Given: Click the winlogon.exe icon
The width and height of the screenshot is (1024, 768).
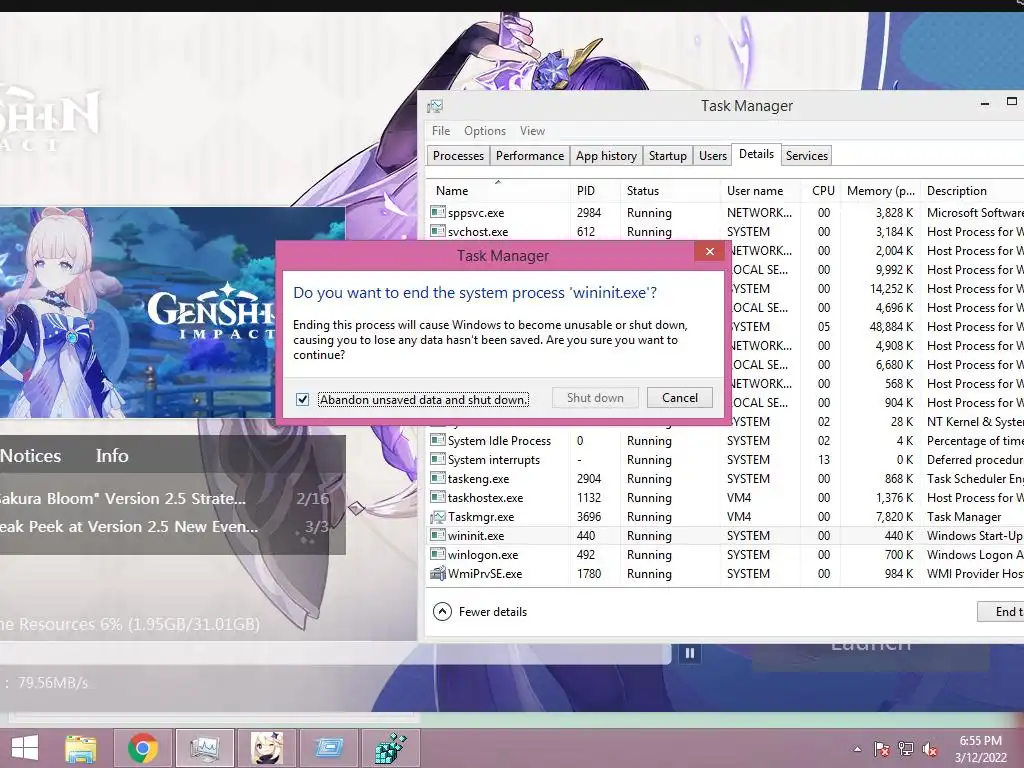Looking at the screenshot, I should [438, 554].
